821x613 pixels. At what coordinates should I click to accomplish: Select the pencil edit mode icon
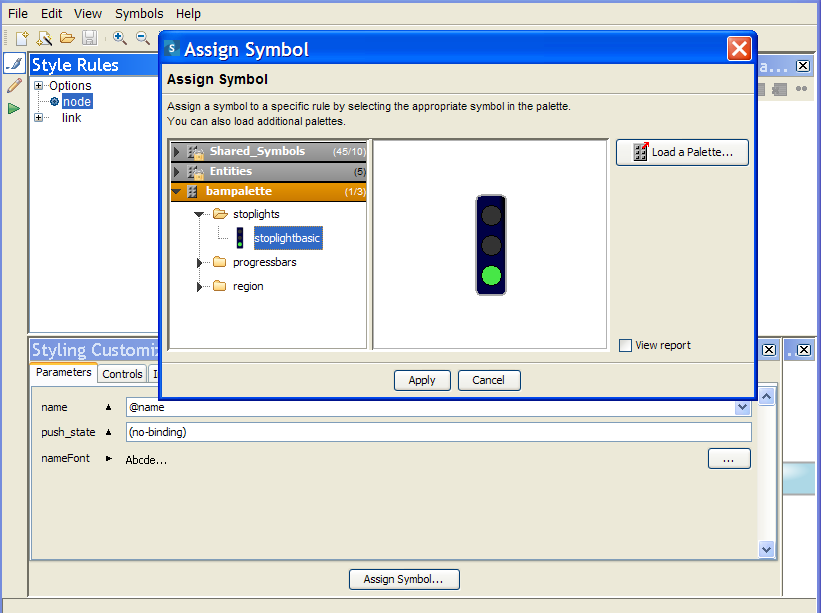point(14,86)
